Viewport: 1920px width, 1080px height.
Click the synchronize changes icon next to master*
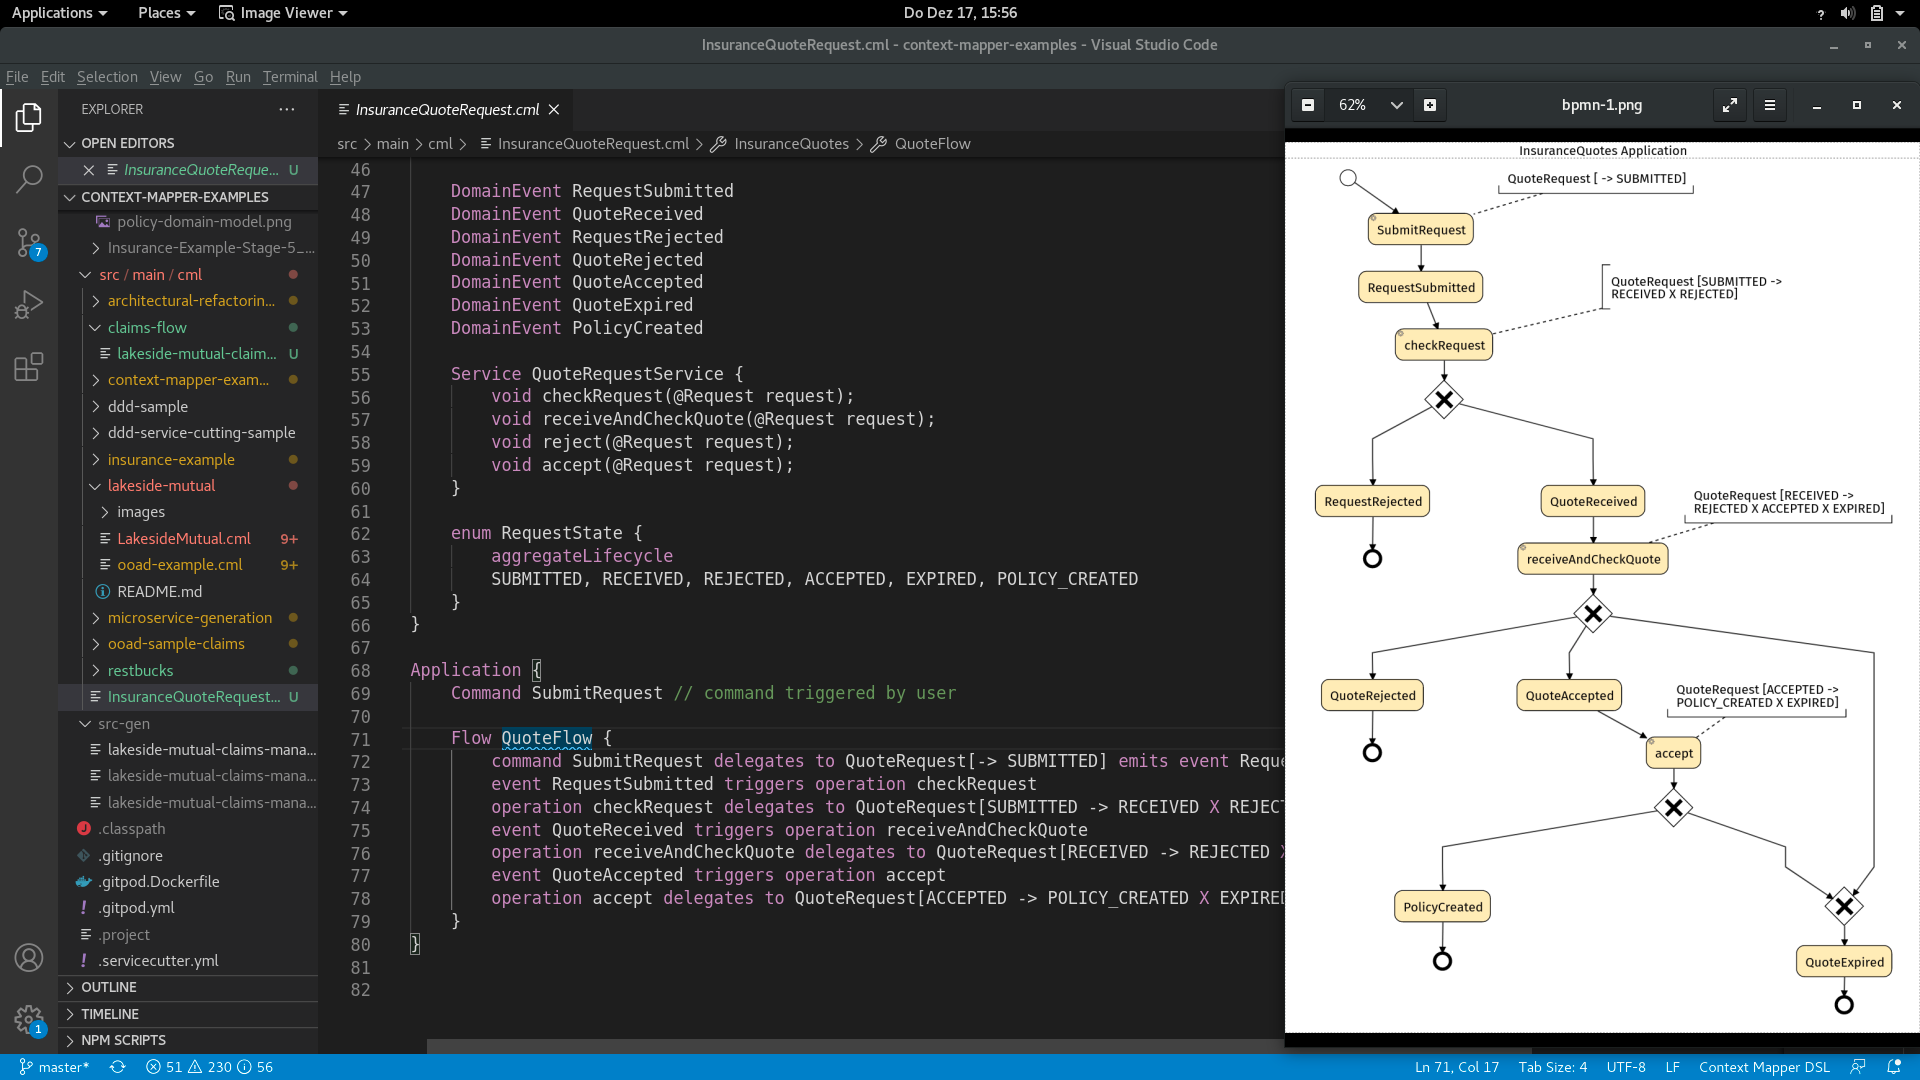click(x=117, y=1067)
